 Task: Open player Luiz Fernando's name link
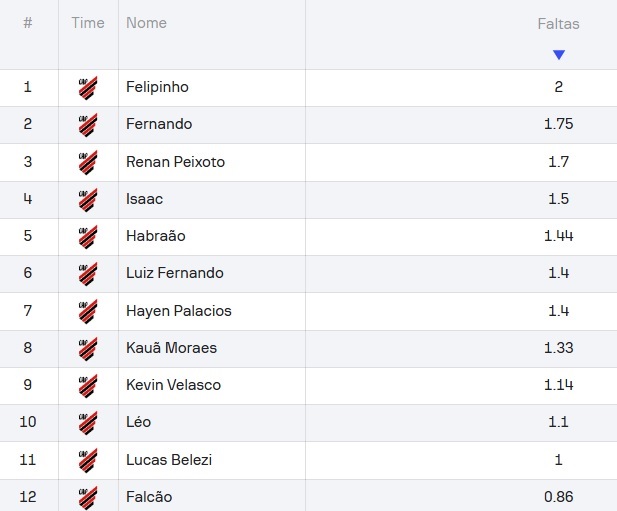click(175, 273)
